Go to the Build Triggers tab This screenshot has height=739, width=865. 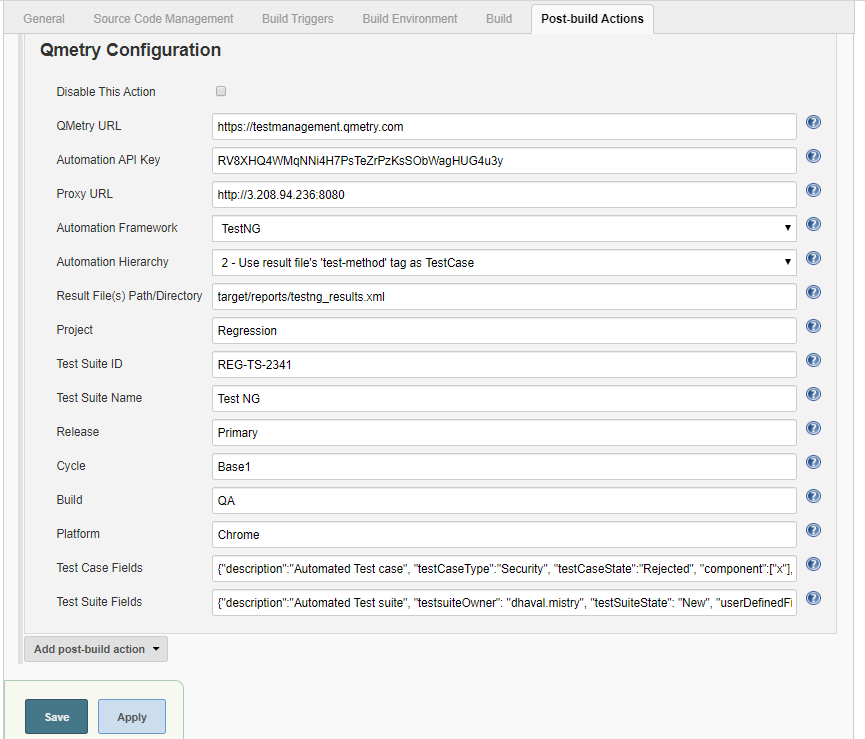298,19
